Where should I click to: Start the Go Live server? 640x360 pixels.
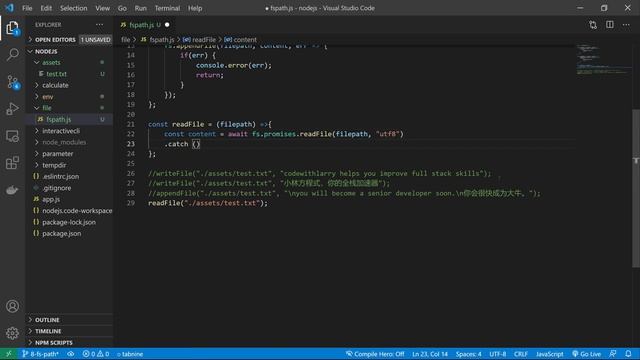587,354
